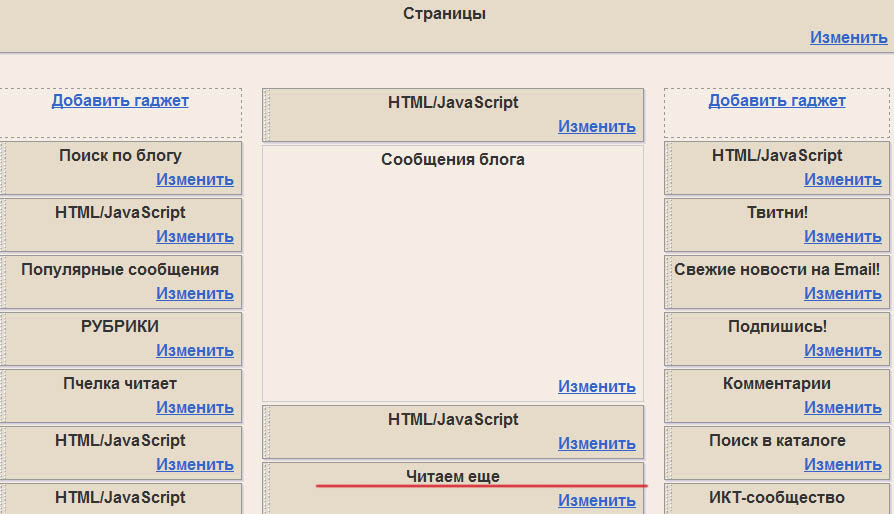Edit the Читаем еще gadget
Screen dimensions: 894x514
coord(596,501)
